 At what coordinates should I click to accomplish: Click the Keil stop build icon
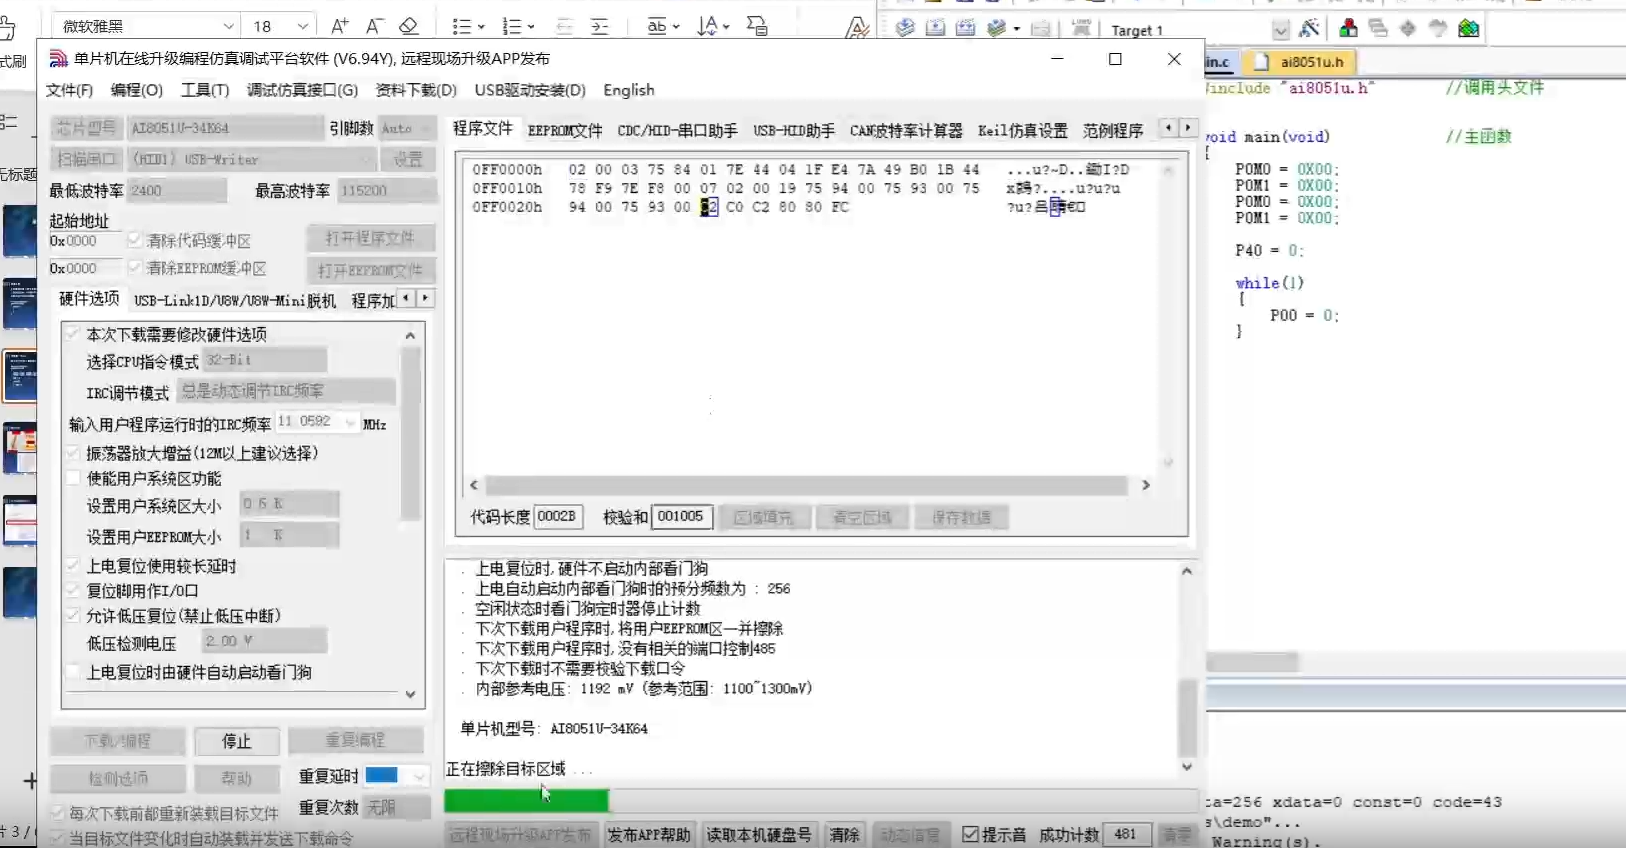tap(1041, 28)
